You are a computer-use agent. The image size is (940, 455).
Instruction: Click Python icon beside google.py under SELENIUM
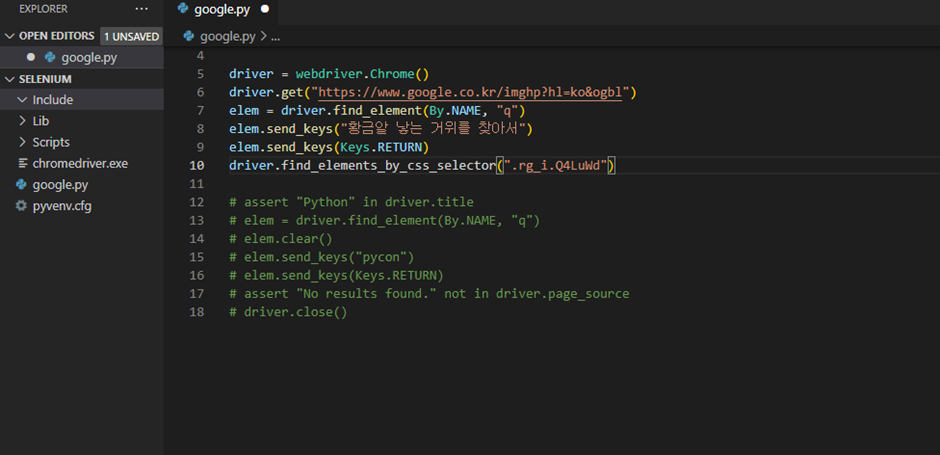click(x=22, y=185)
